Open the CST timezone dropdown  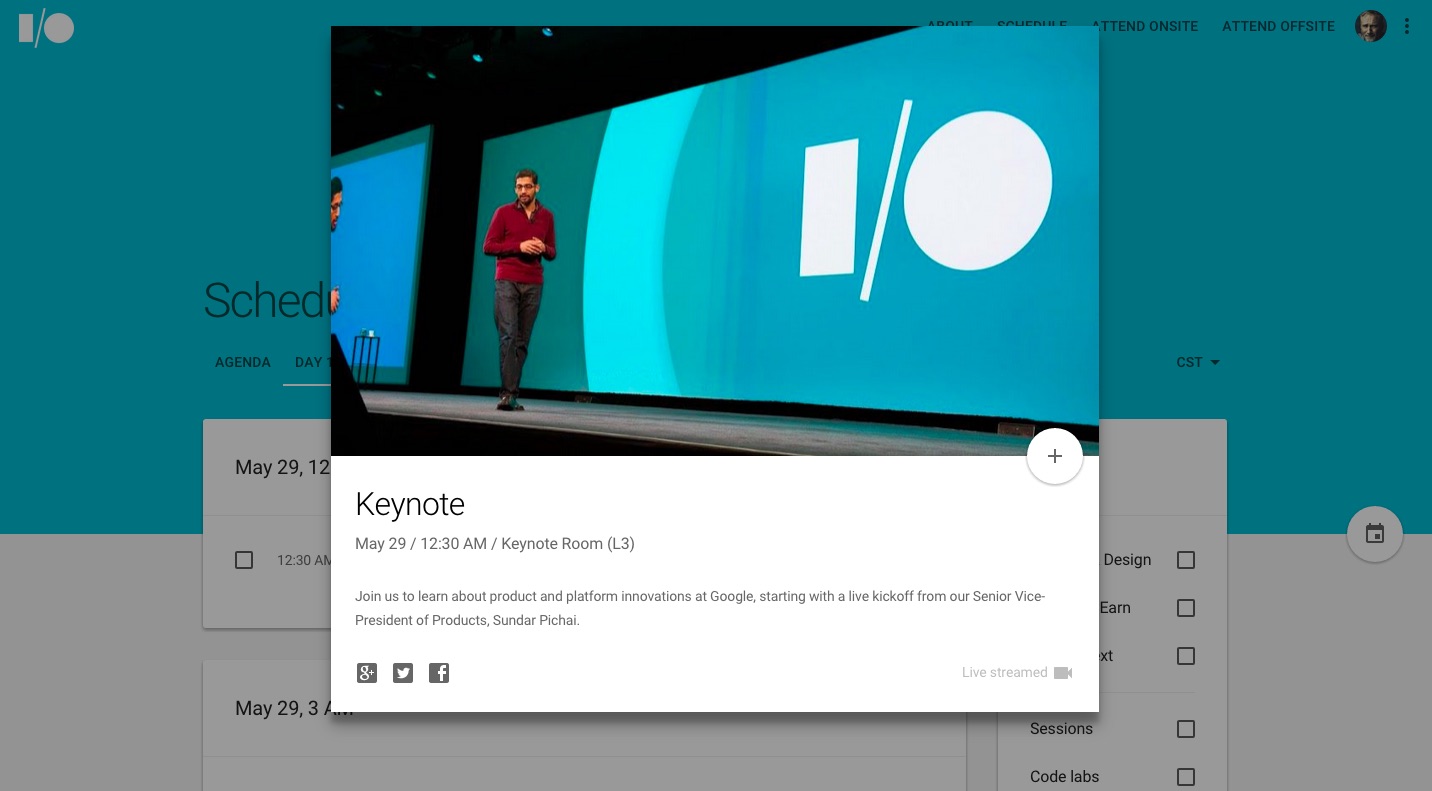1198,362
